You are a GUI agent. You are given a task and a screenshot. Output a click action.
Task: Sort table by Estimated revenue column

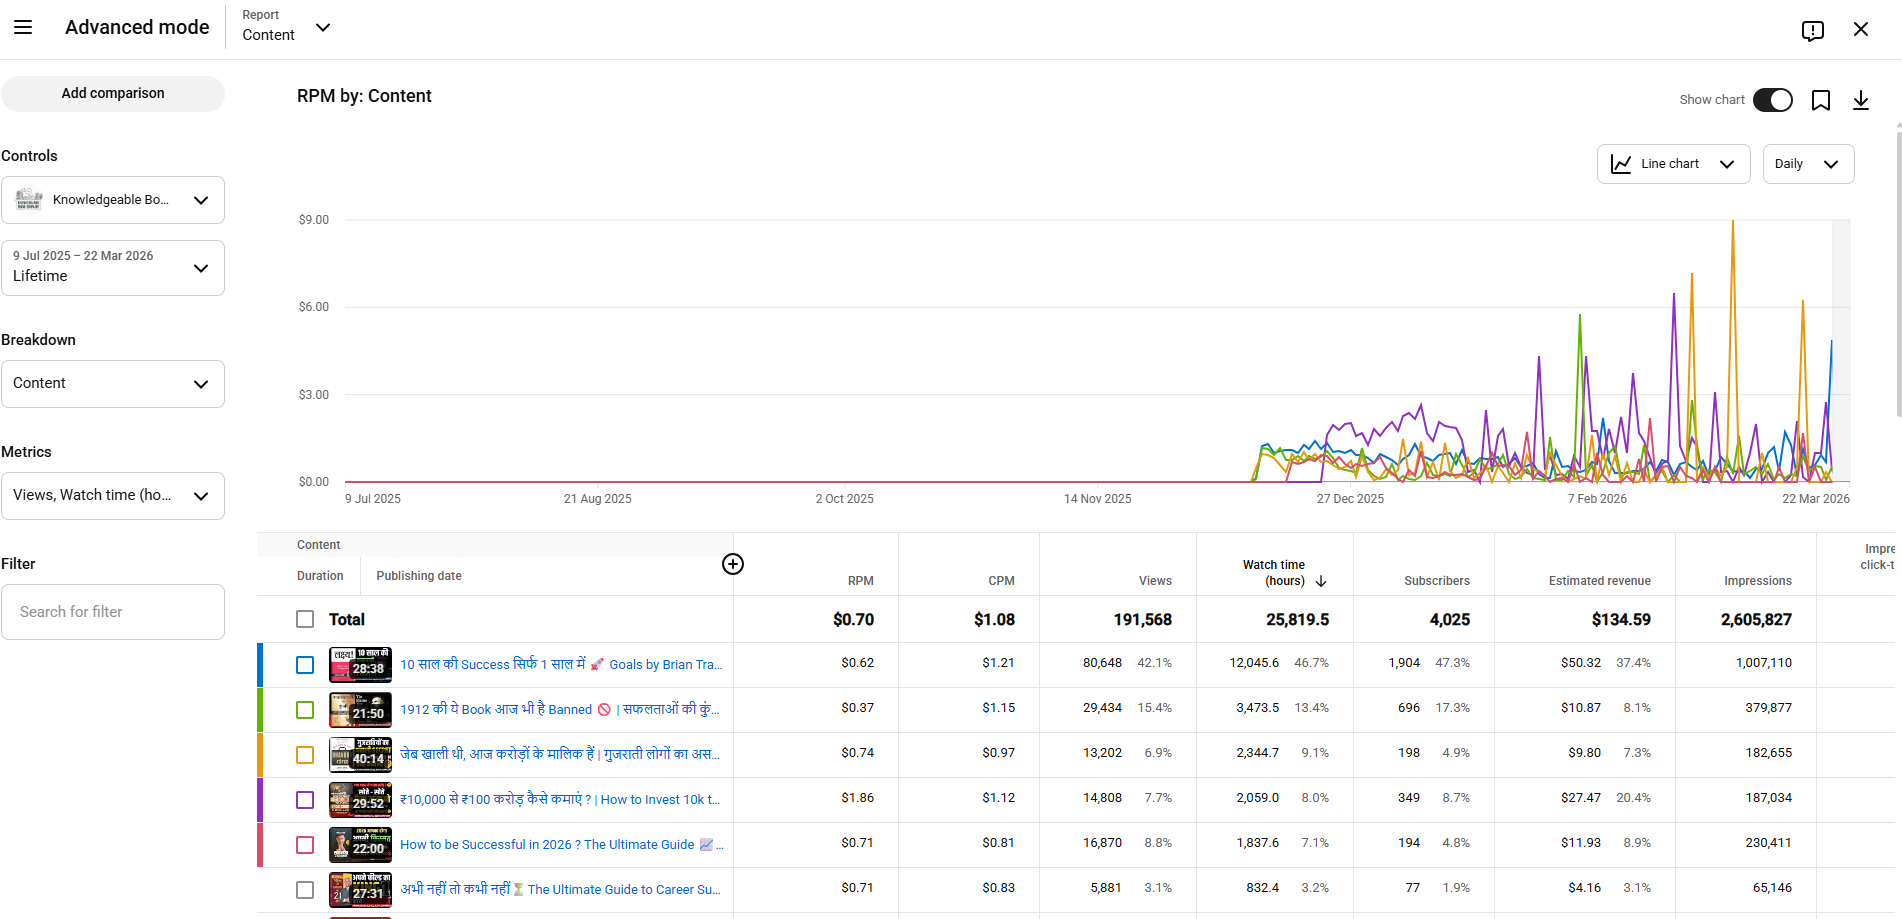coord(1599,581)
